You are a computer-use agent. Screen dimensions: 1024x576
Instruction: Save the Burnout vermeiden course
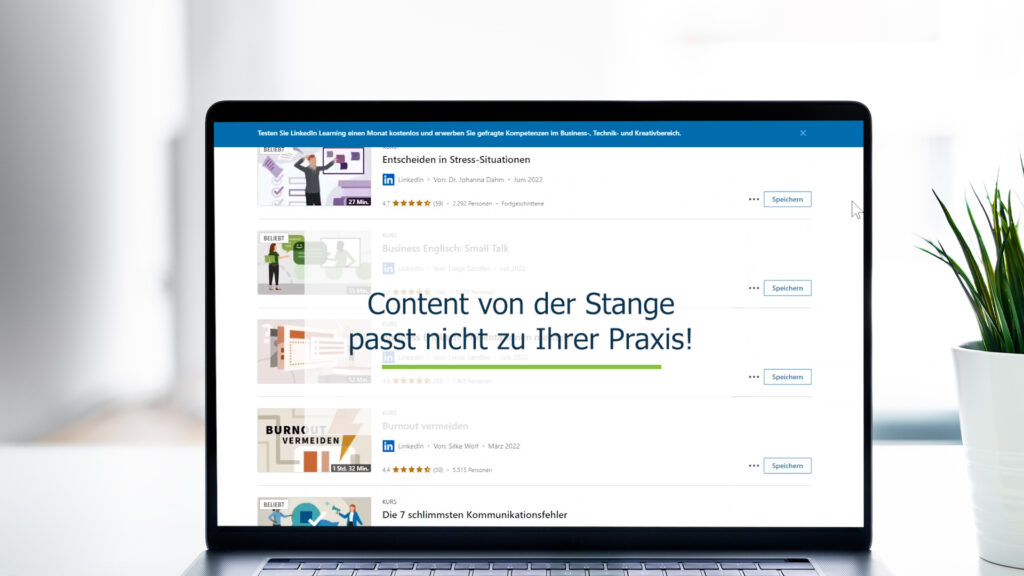pyautogui.click(x=787, y=466)
